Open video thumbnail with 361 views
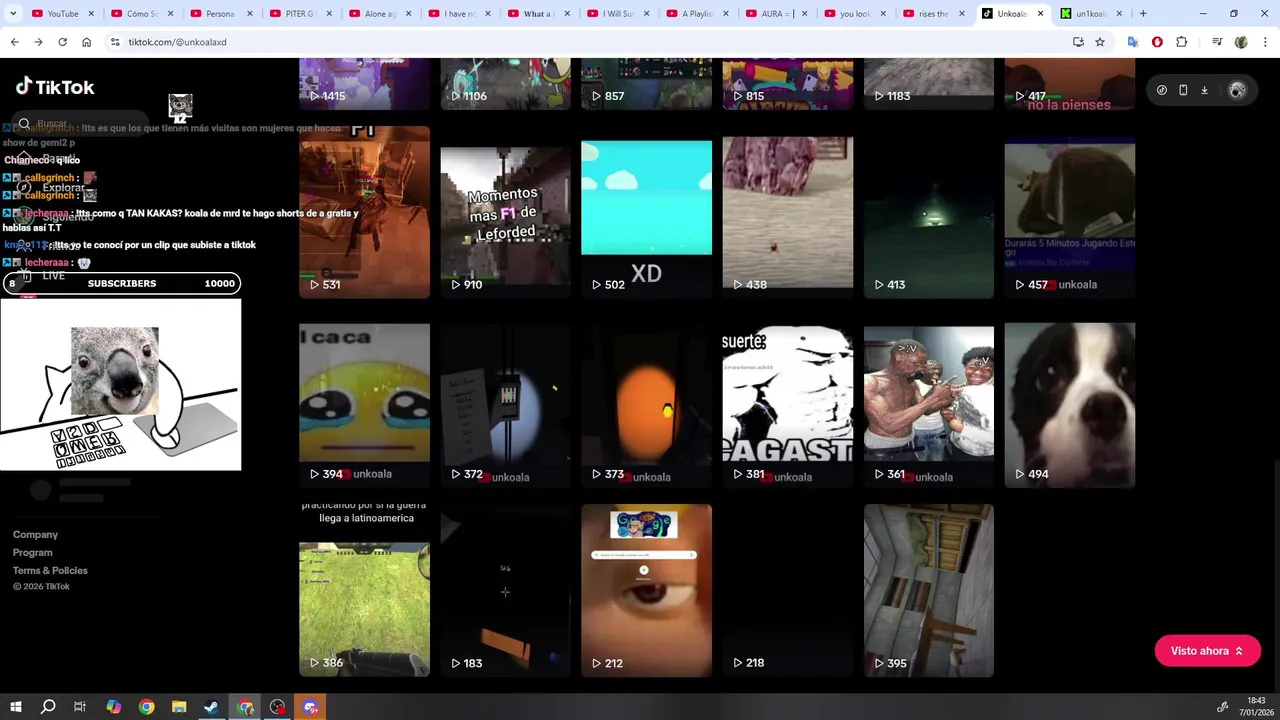Image resolution: width=1280 pixels, height=720 pixels. coord(928,401)
